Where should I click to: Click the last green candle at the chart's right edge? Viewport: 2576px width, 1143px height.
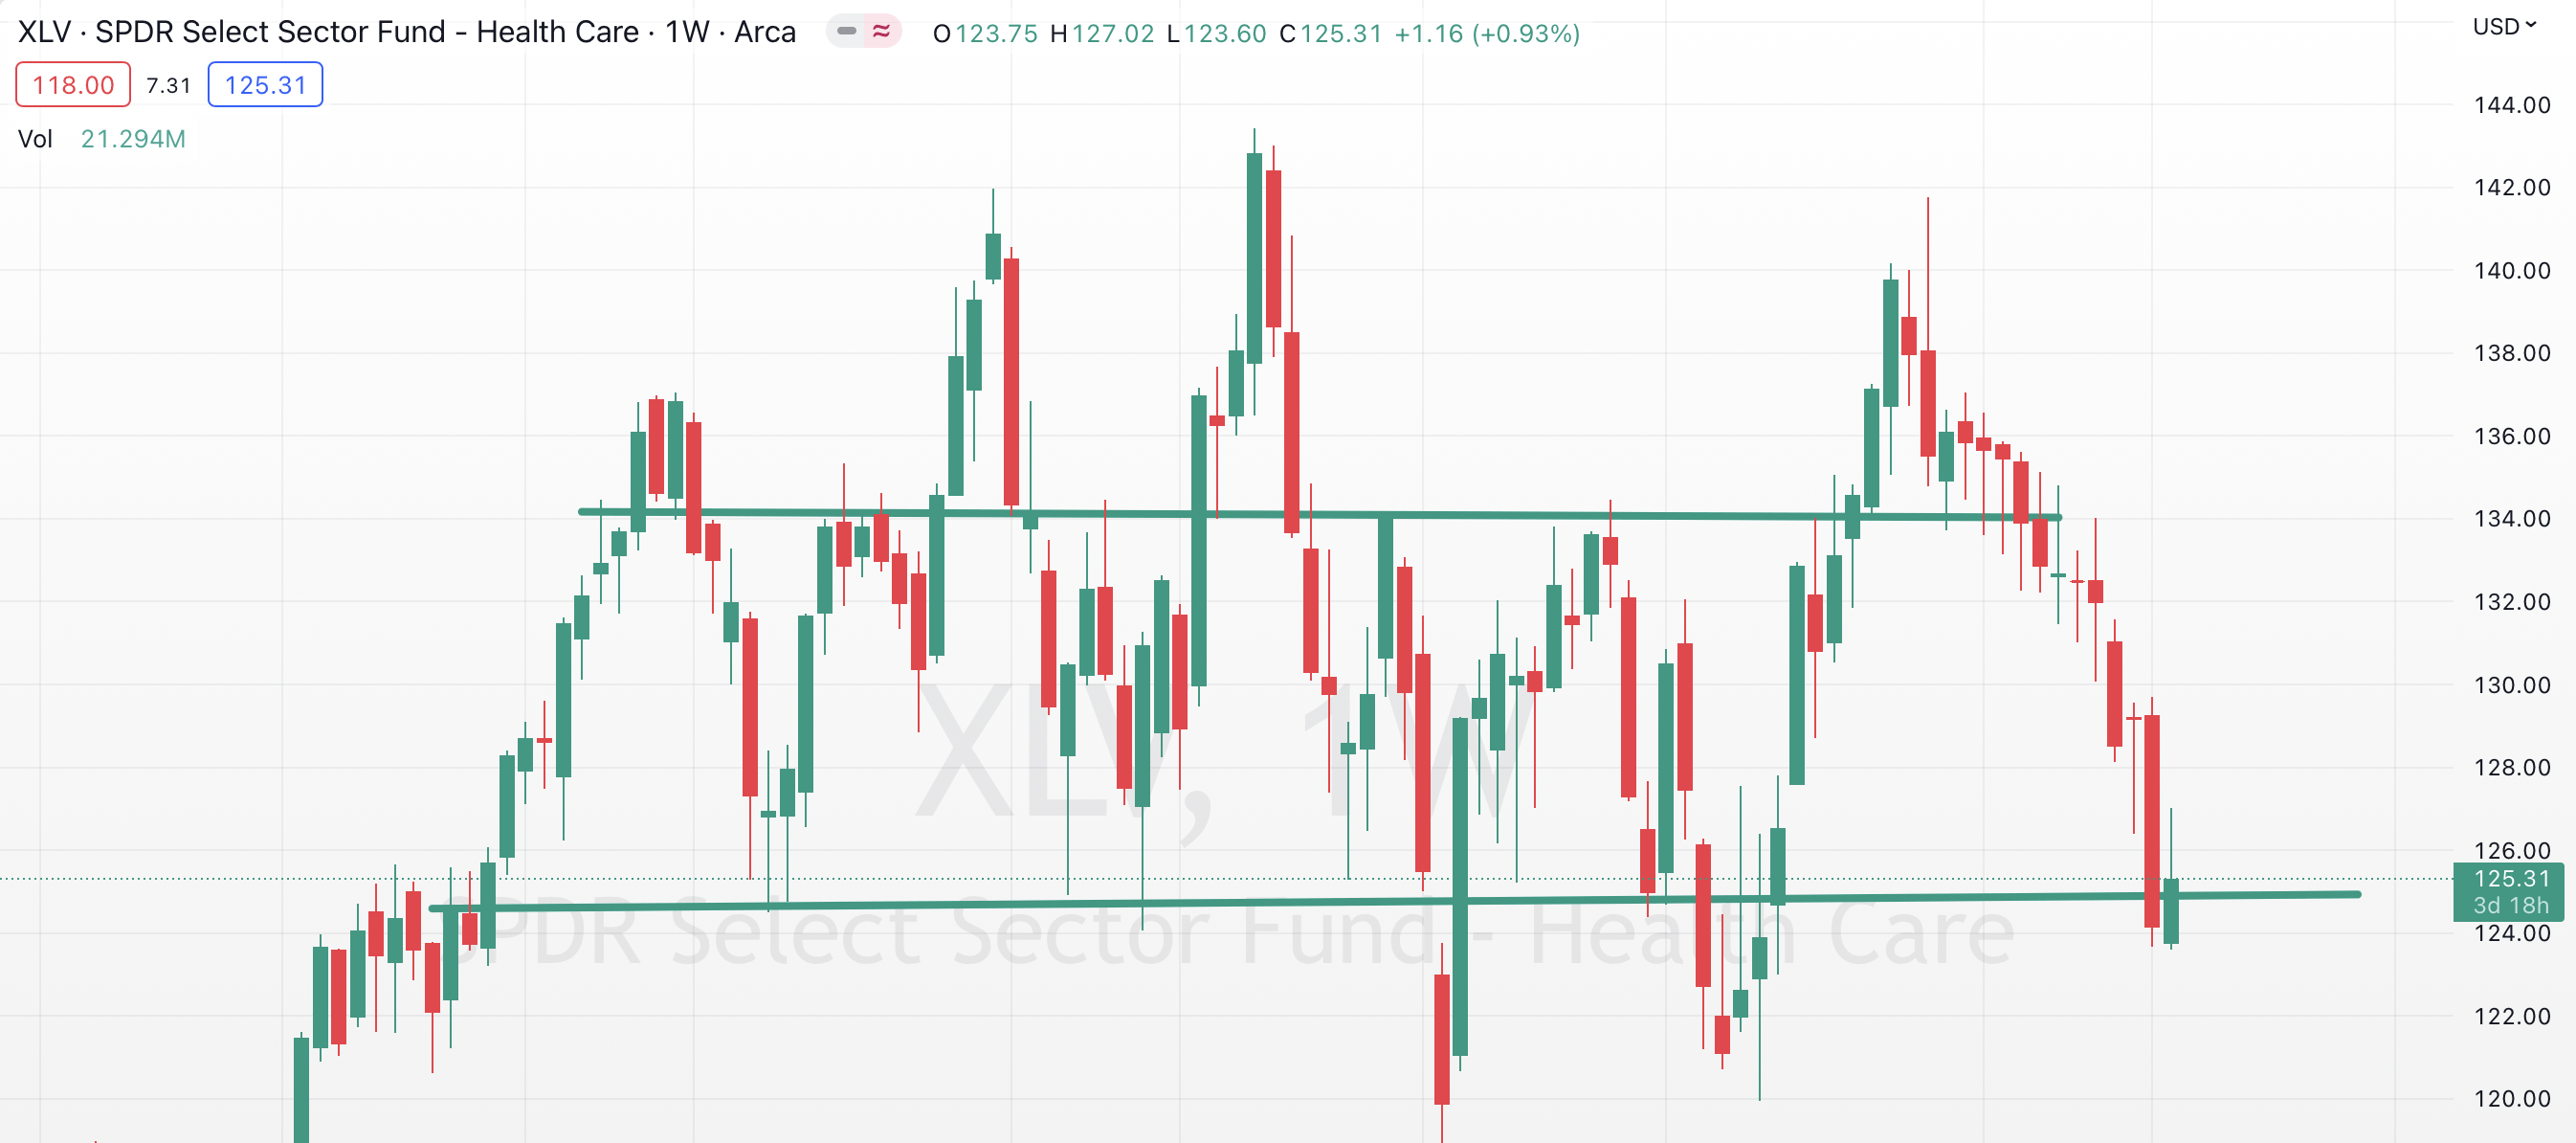[2171, 911]
